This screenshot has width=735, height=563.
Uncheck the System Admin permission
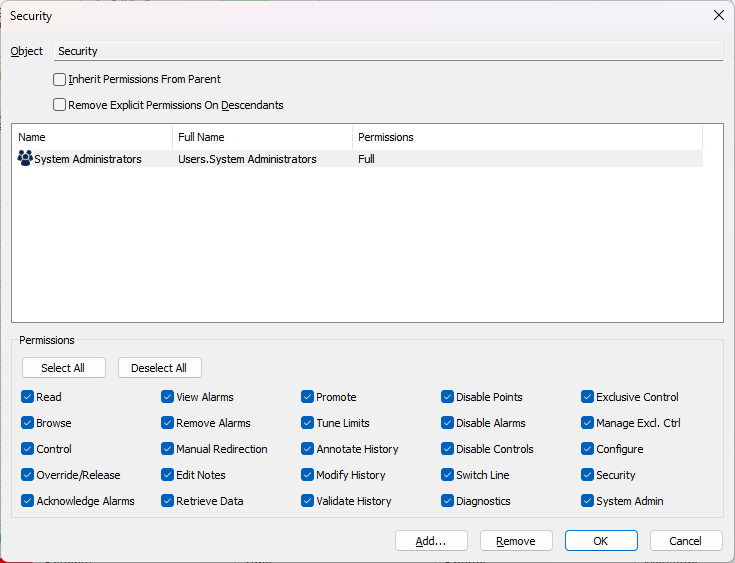point(588,501)
